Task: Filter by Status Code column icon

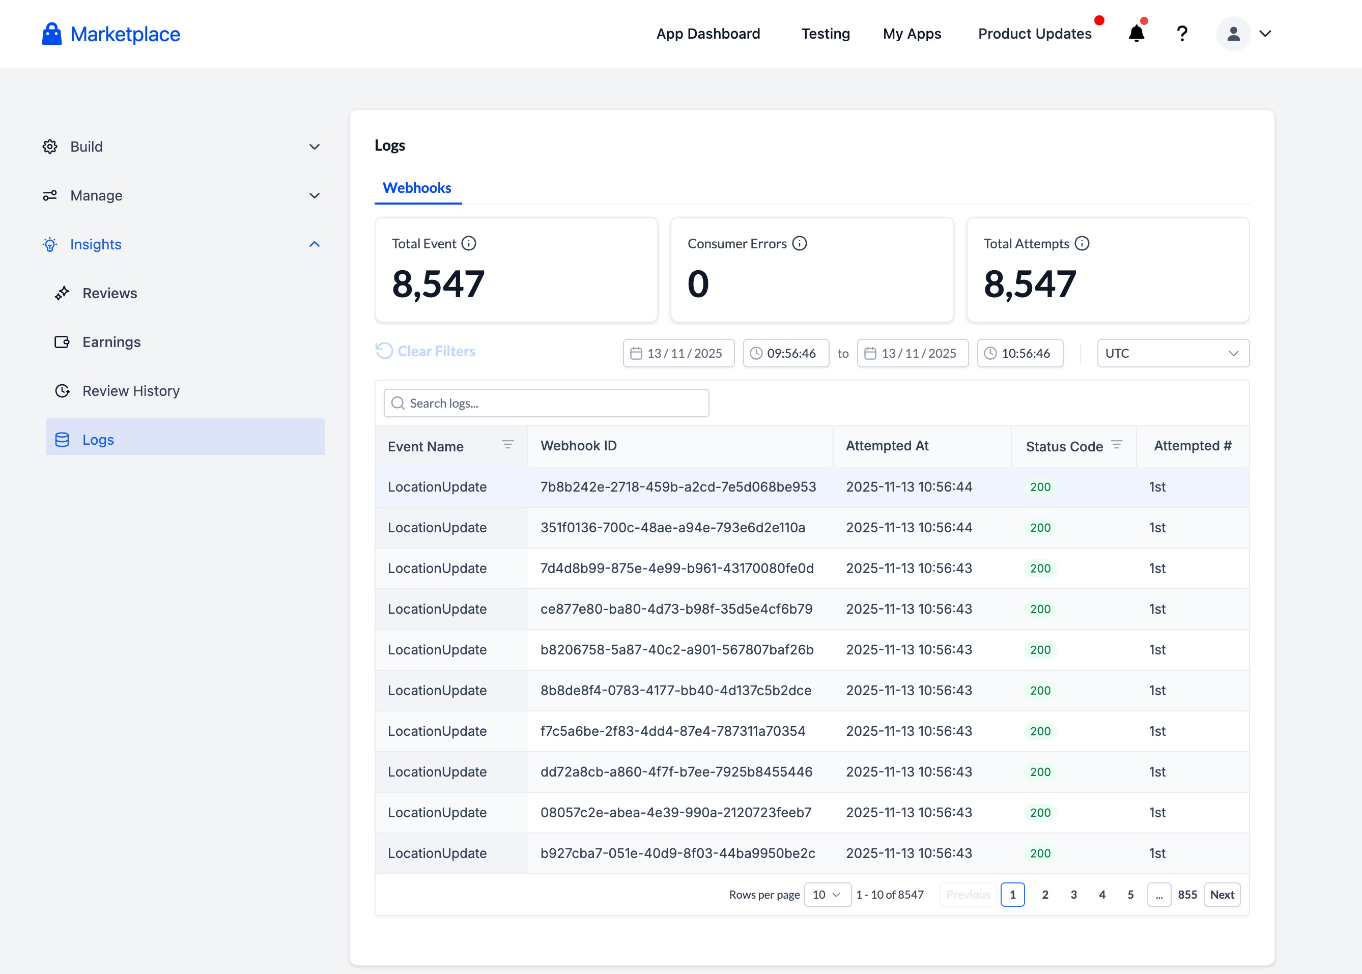Action: click(1117, 445)
